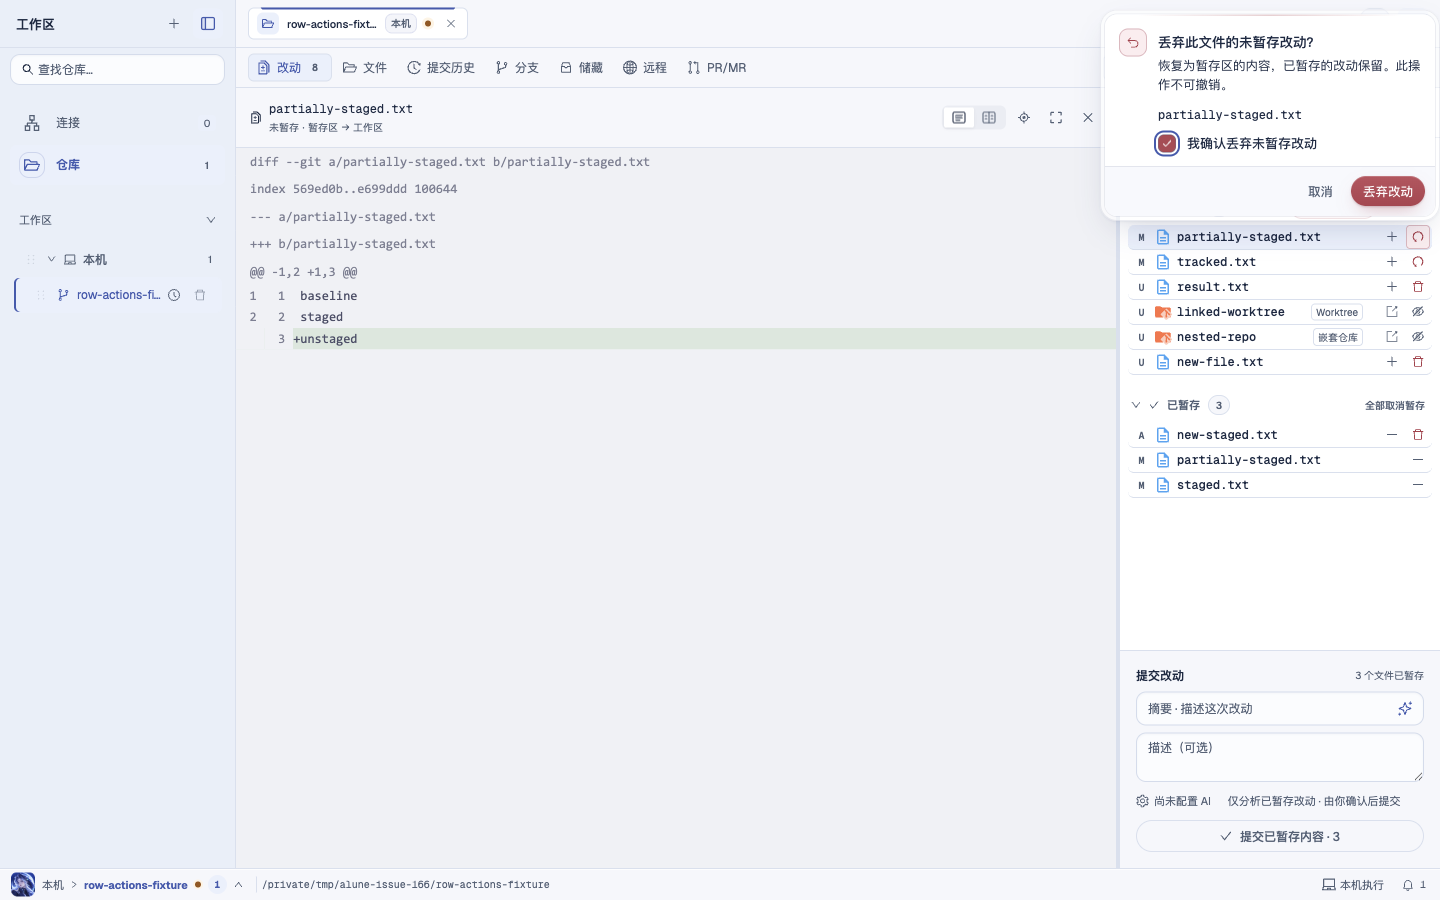Click 提交已暂存内容 commit button
The image size is (1440, 900).
[1280, 837]
